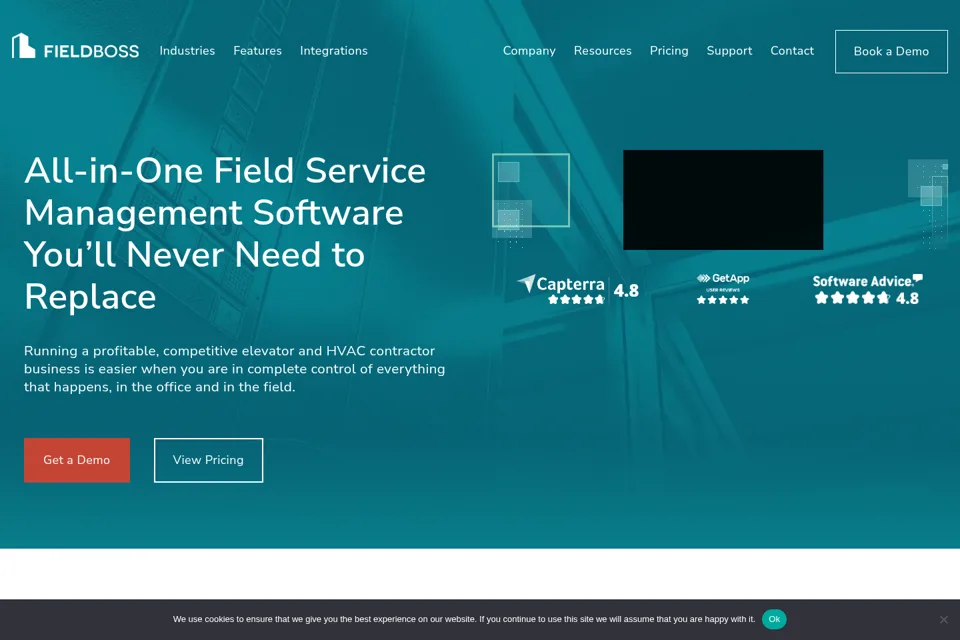Screen dimensions: 960x640
Task: Open the Support menu item
Action: click(x=729, y=51)
